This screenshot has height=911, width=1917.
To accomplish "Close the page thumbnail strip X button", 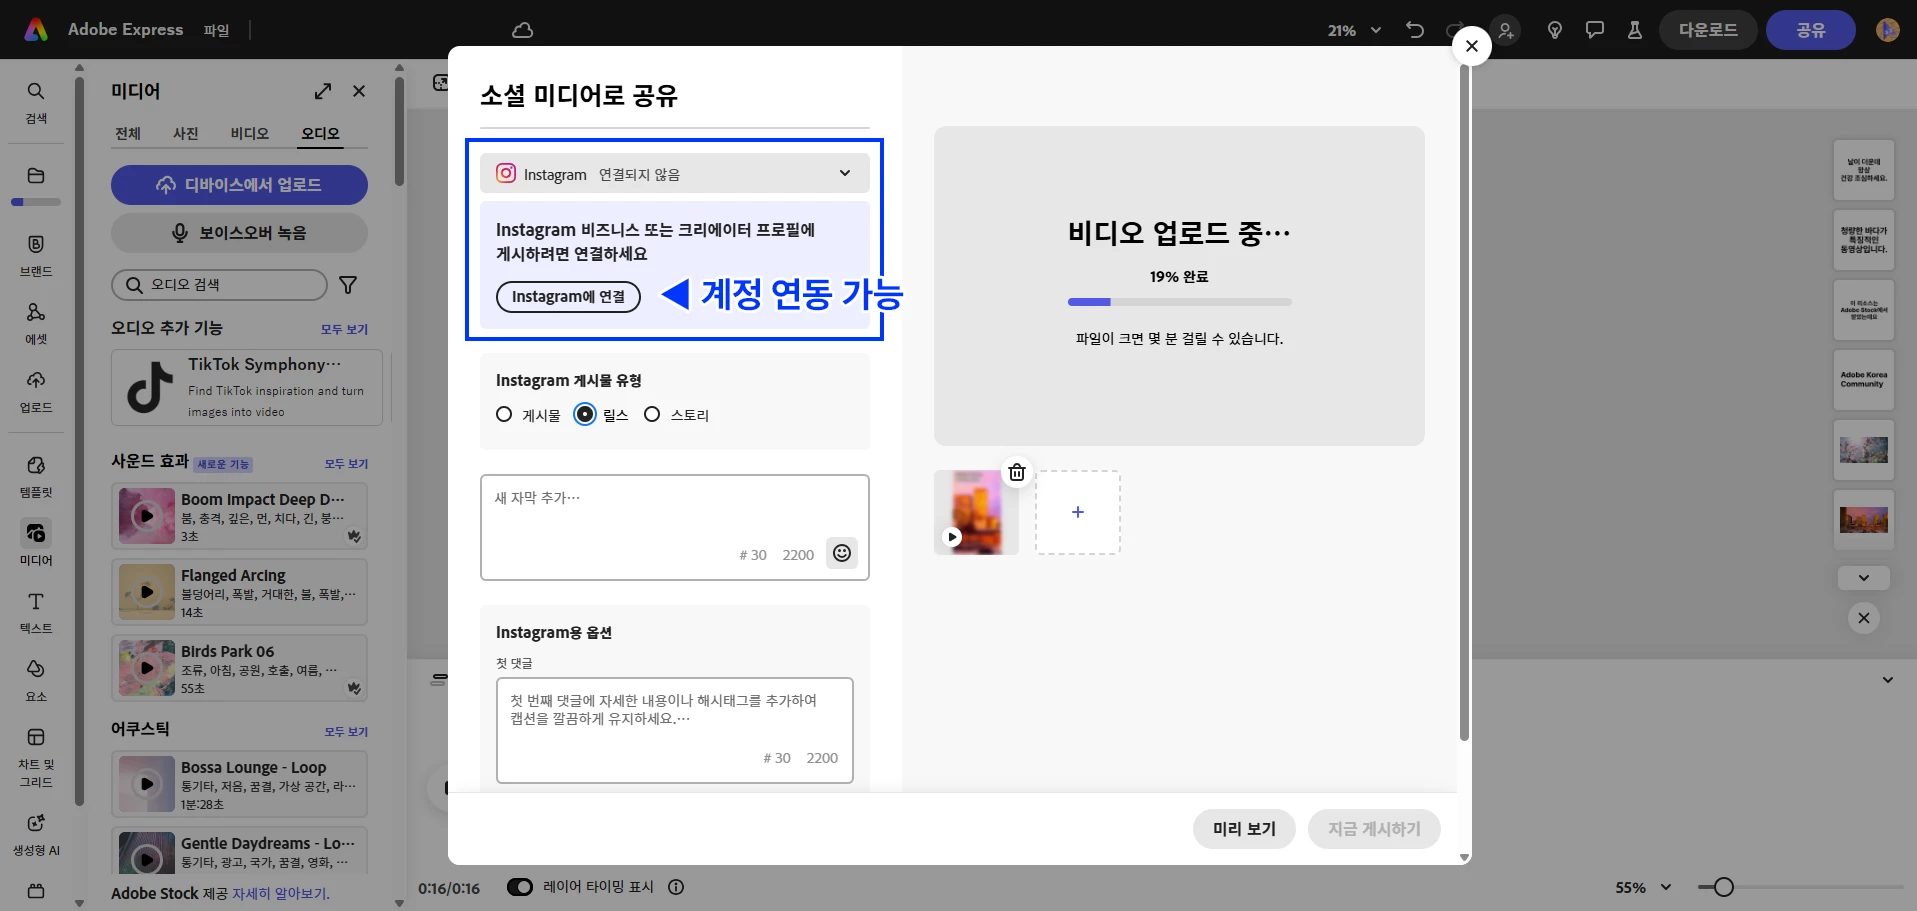I will click(x=1864, y=618).
